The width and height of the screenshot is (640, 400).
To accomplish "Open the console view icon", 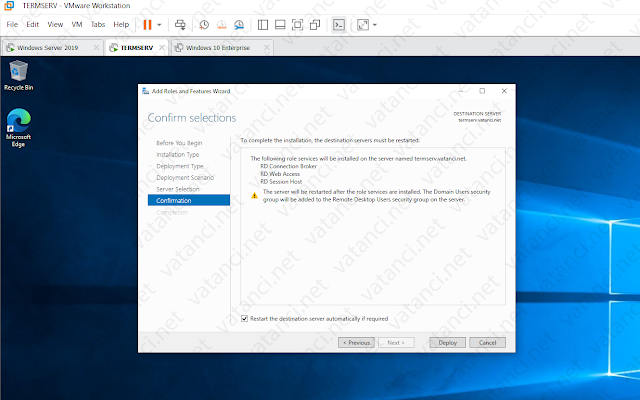I will point(339,25).
